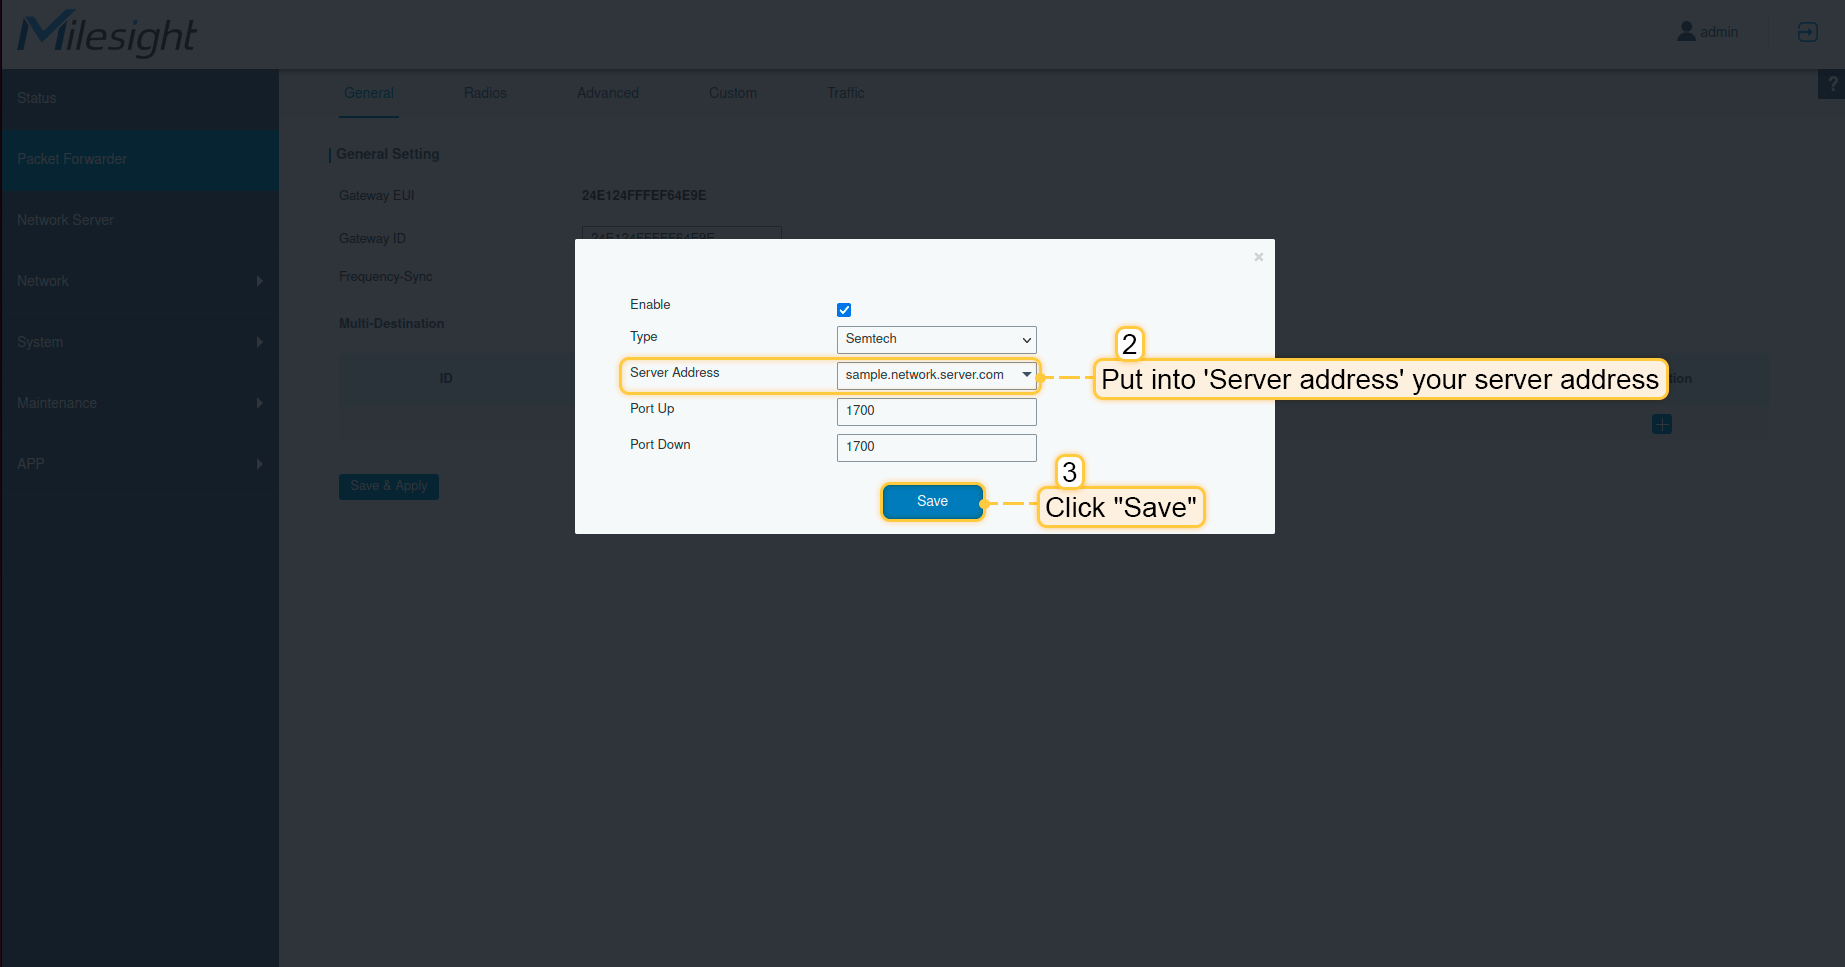Open the Type dropdown showing Semtech
The width and height of the screenshot is (1845, 967).
pos(936,339)
